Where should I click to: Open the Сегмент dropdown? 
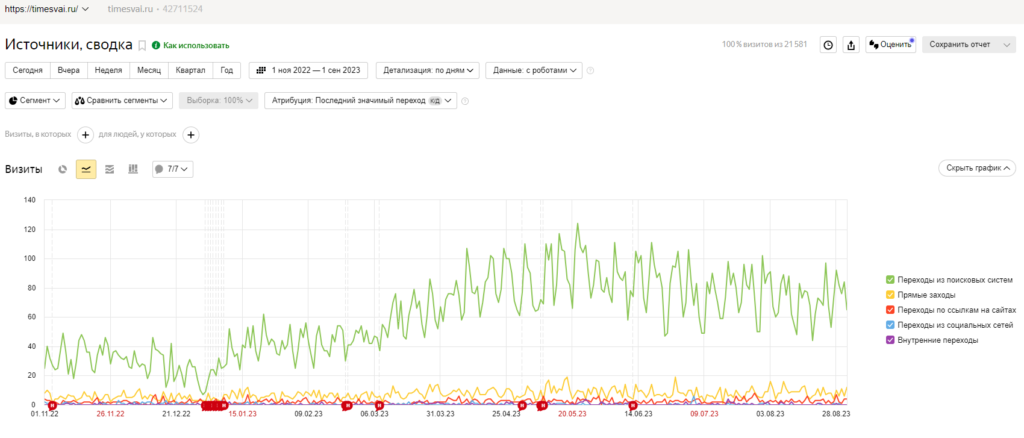(x=35, y=101)
